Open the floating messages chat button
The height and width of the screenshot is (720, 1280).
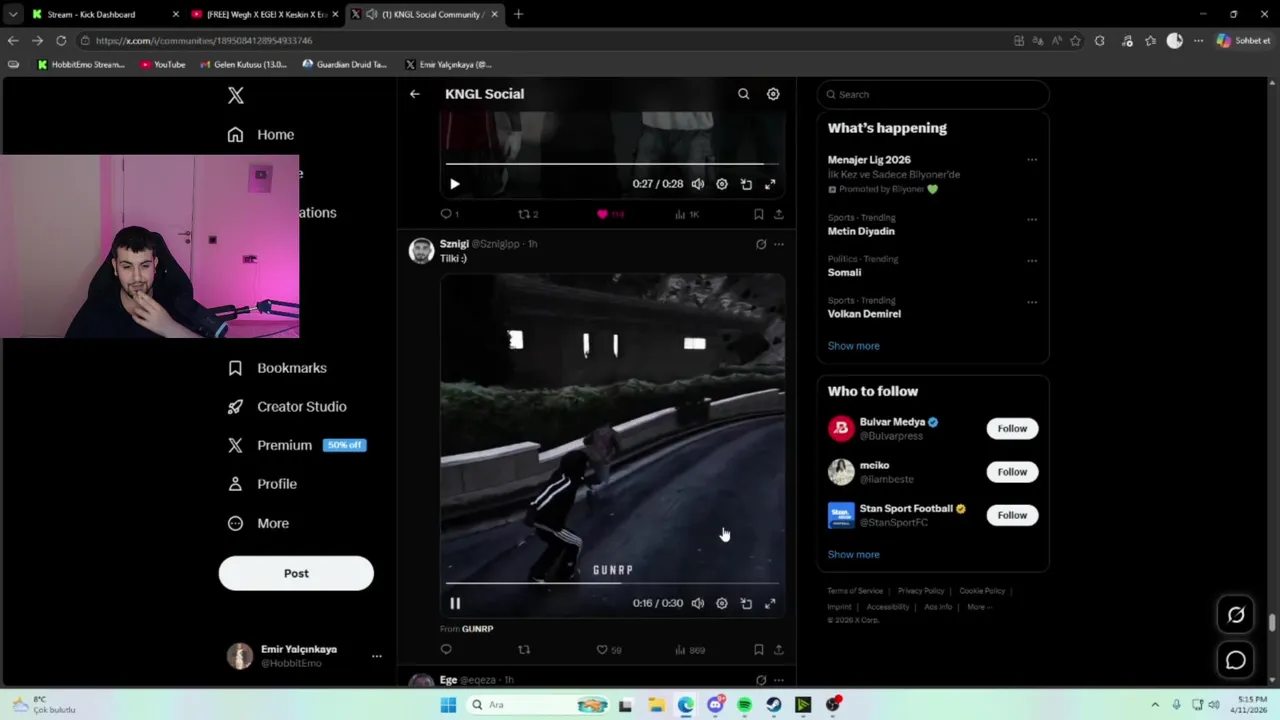click(x=1236, y=660)
